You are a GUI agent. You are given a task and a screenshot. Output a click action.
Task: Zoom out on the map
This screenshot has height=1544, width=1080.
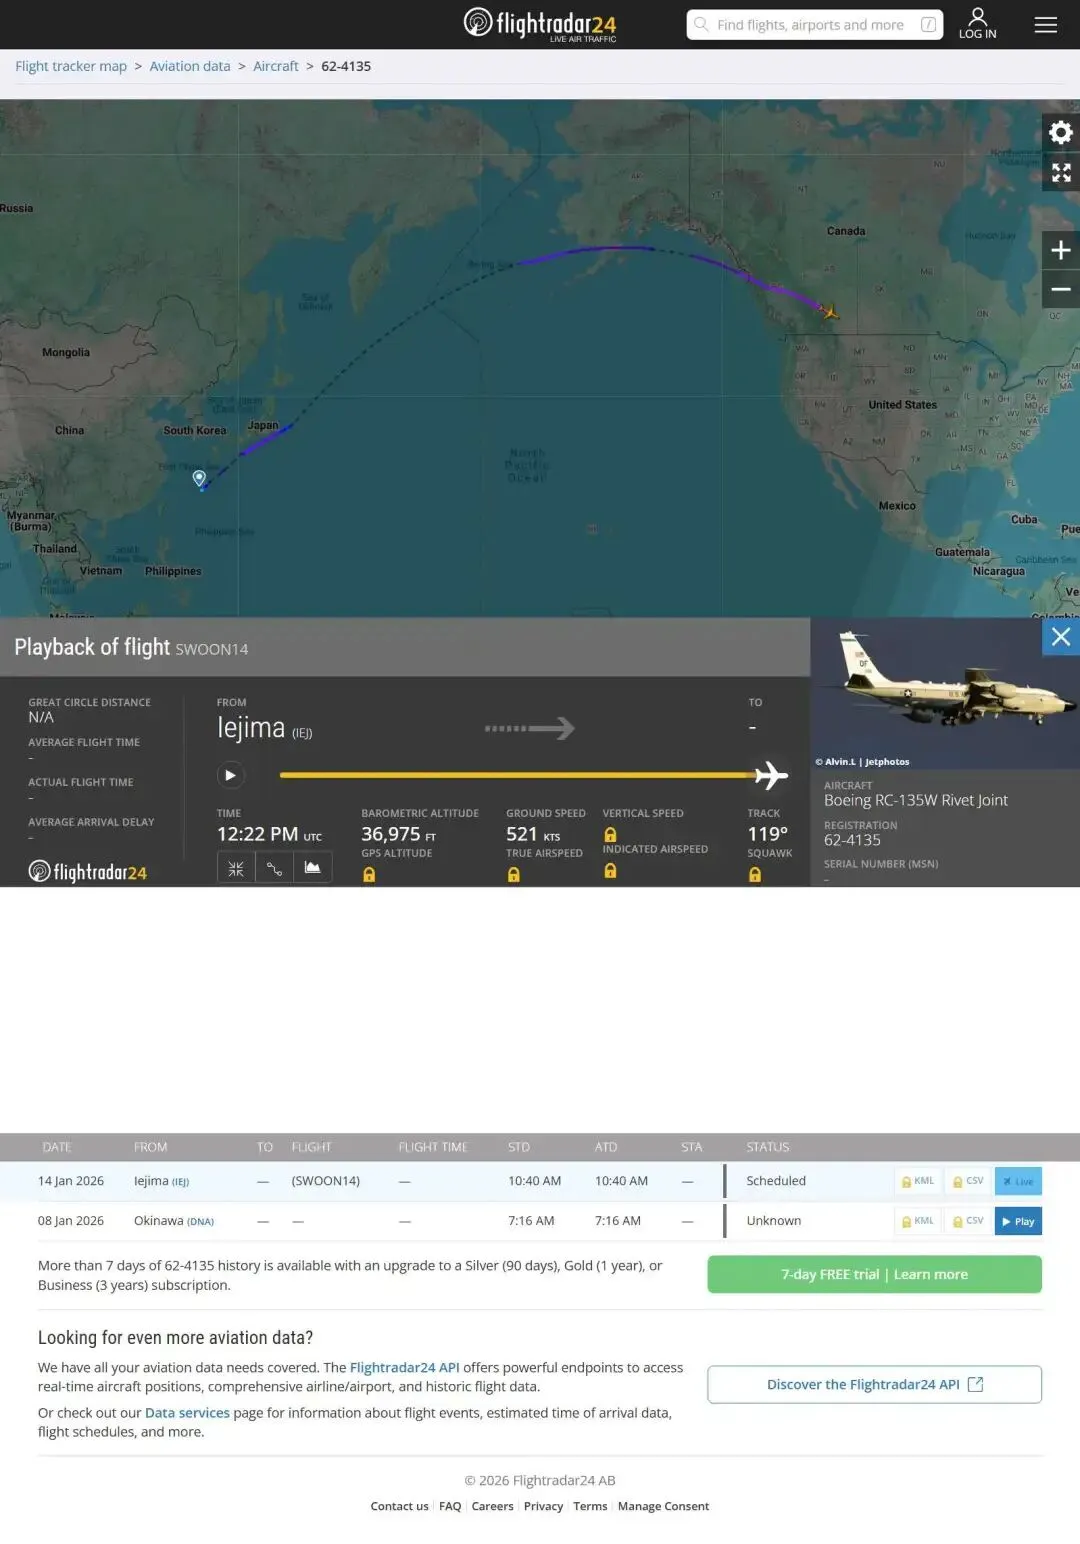(x=1061, y=290)
